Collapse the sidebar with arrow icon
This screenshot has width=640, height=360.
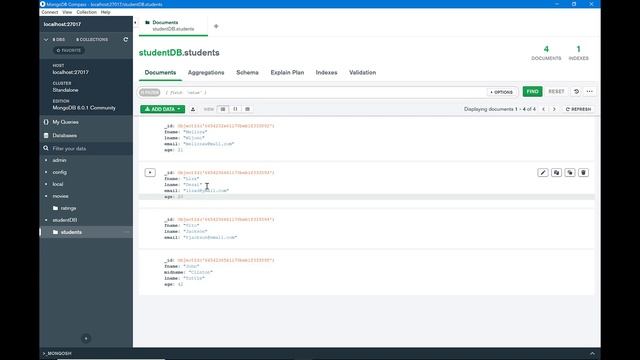(x=136, y=22)
